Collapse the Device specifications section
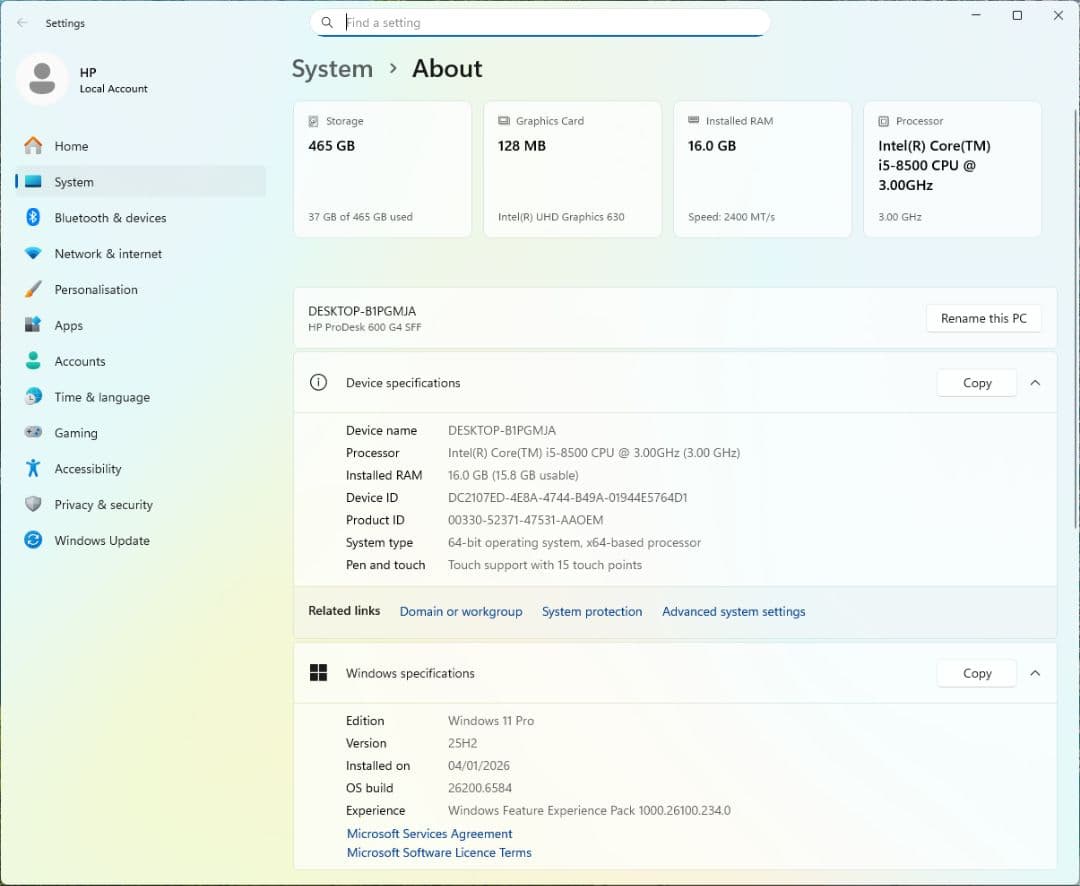 coord(1036,382)
